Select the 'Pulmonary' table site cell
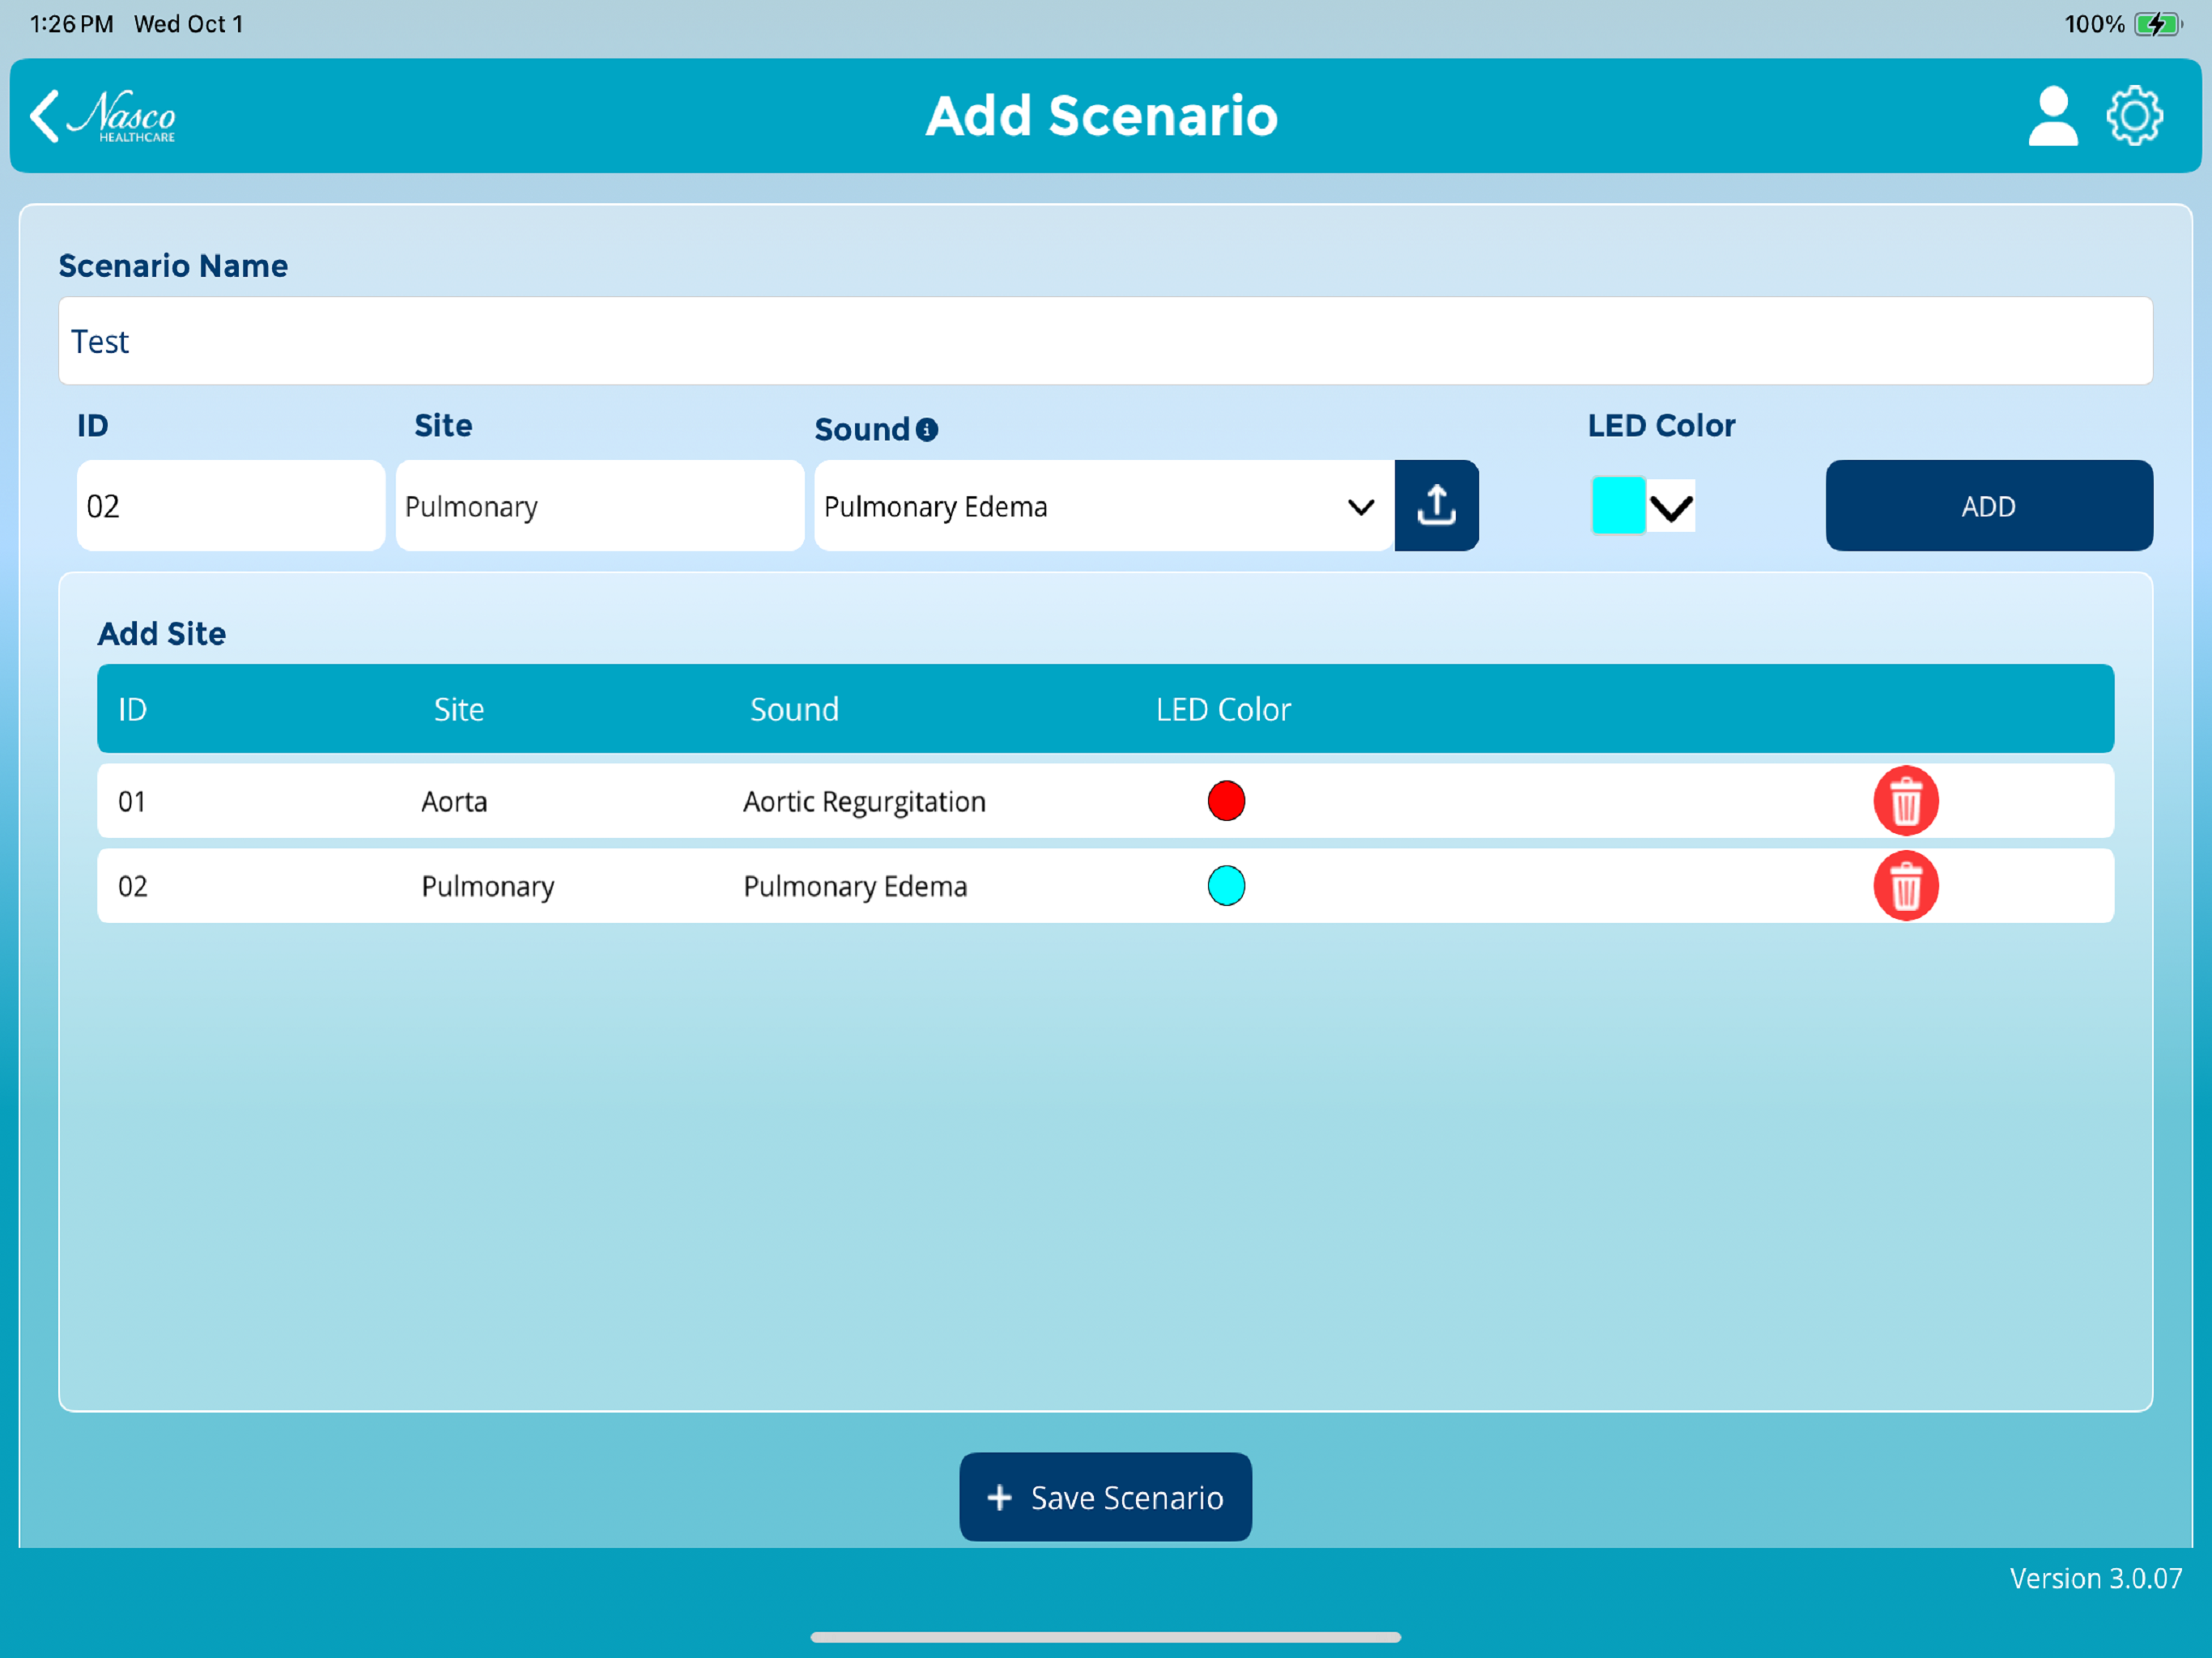The height and width of the screenshot is (1658, 2212). [488, 886]
